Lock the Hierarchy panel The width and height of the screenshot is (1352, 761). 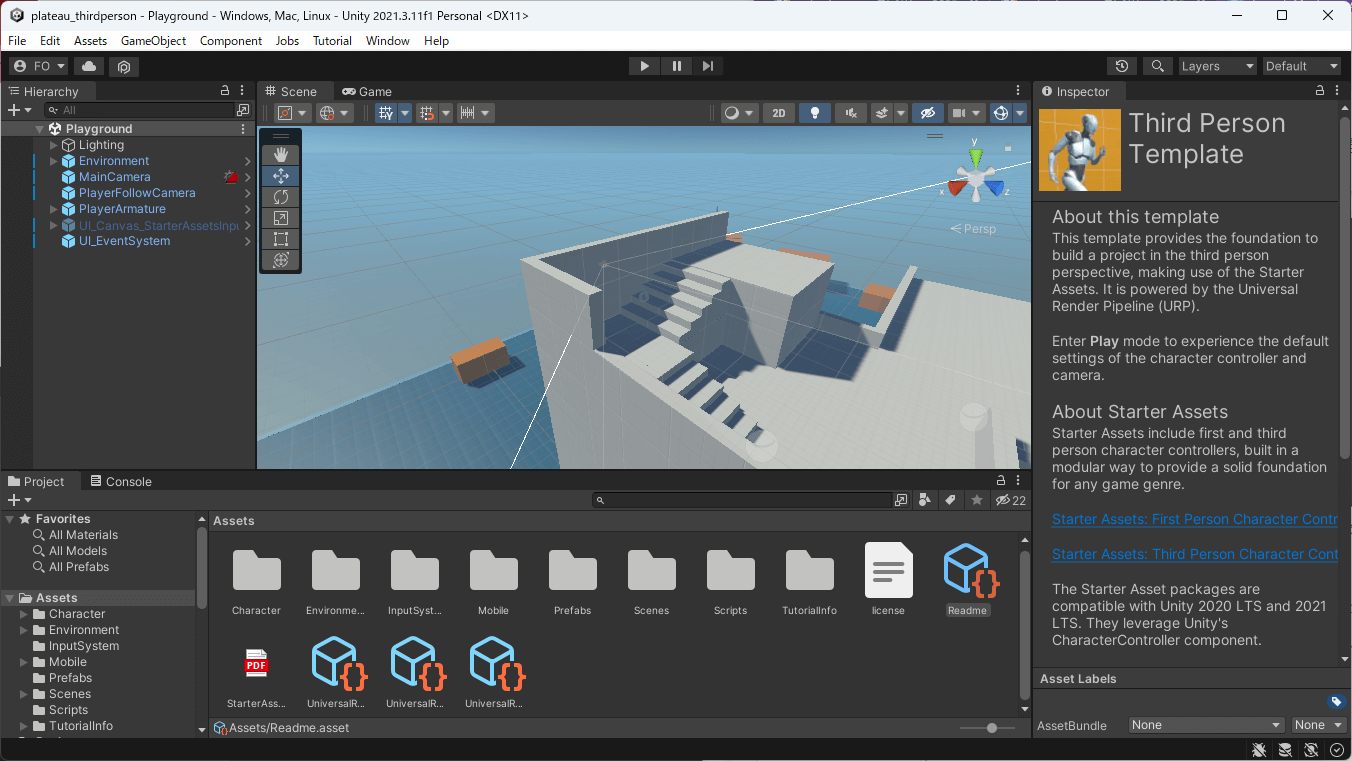(x=225, y=91)
